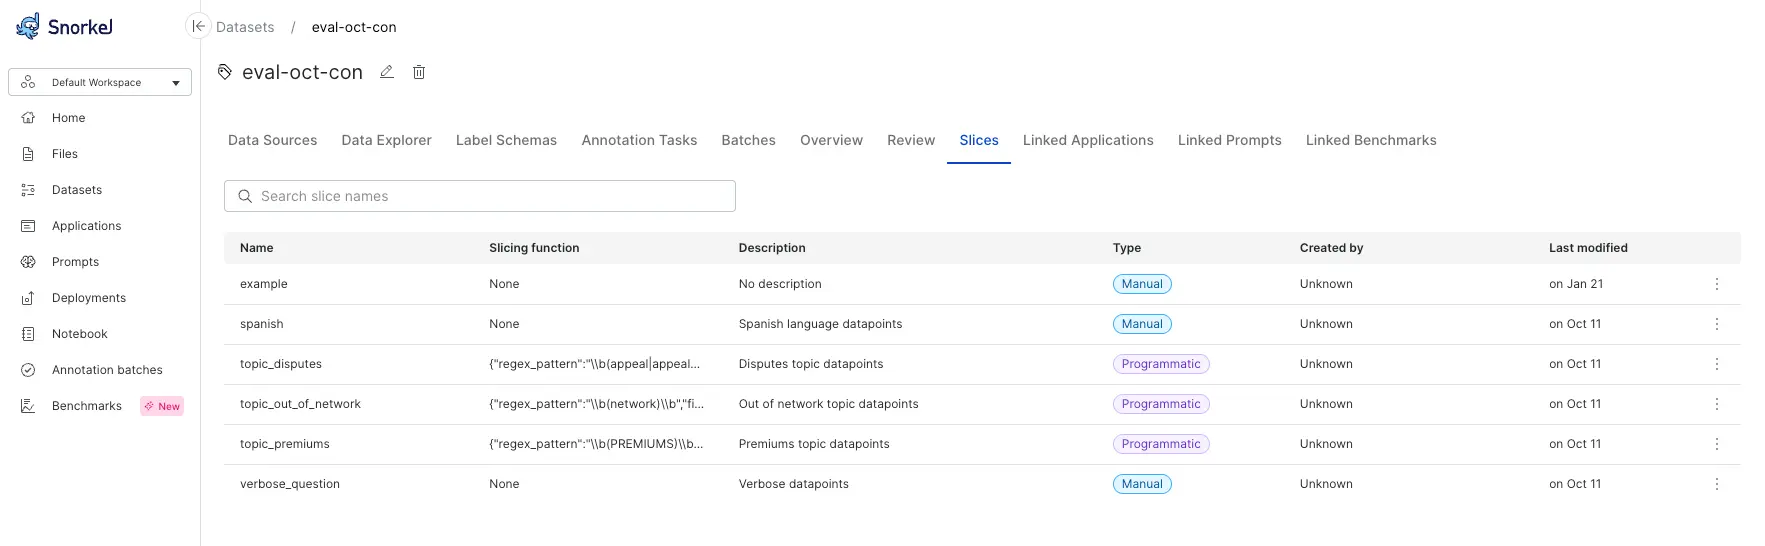Go to the Batches tab
1765x546 pixels.
[x=748, y=140]
